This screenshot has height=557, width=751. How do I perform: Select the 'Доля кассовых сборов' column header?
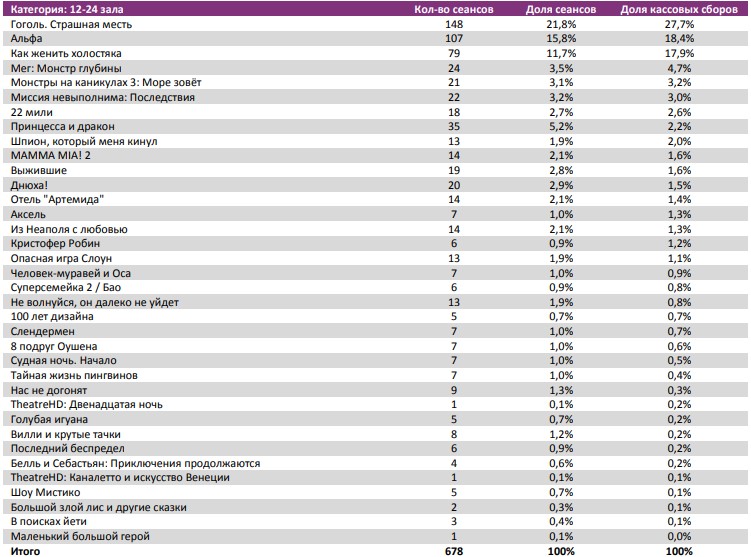(678, 9)
